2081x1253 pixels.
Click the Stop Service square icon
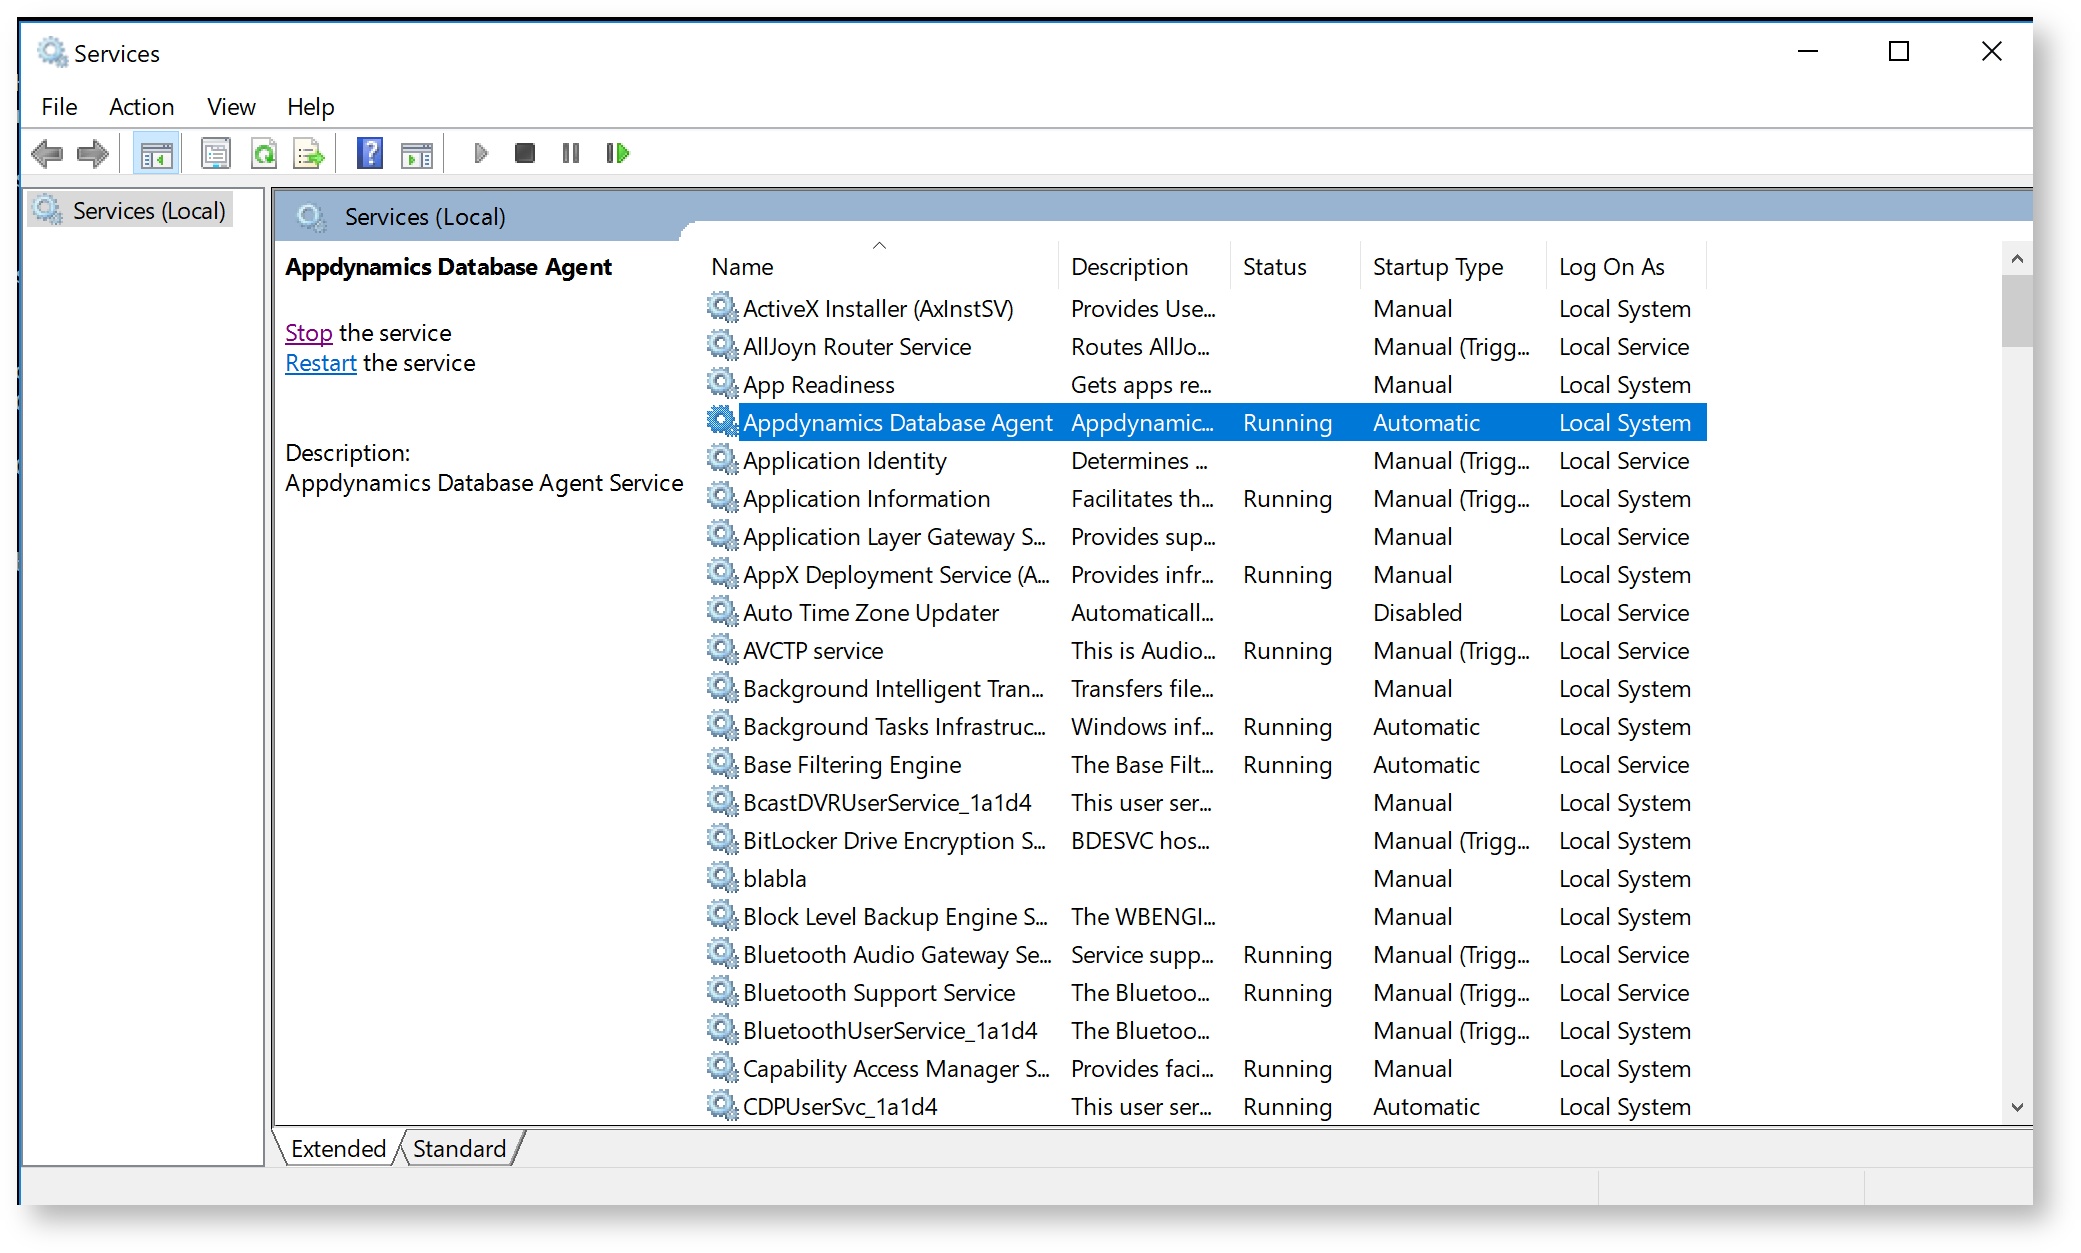[525, 153]
